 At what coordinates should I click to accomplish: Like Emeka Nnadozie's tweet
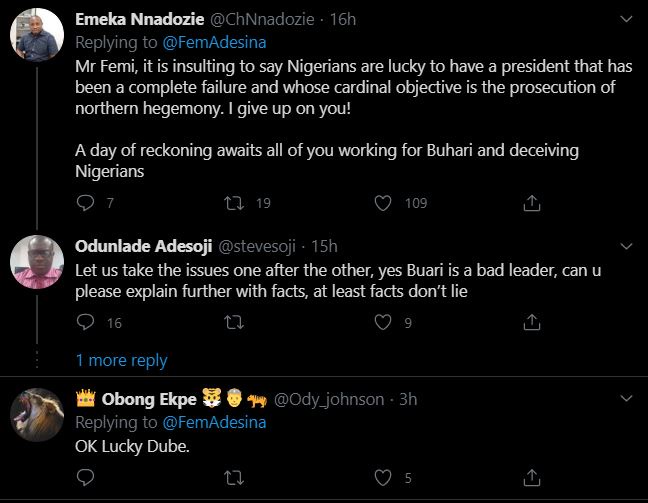point(382,203)
